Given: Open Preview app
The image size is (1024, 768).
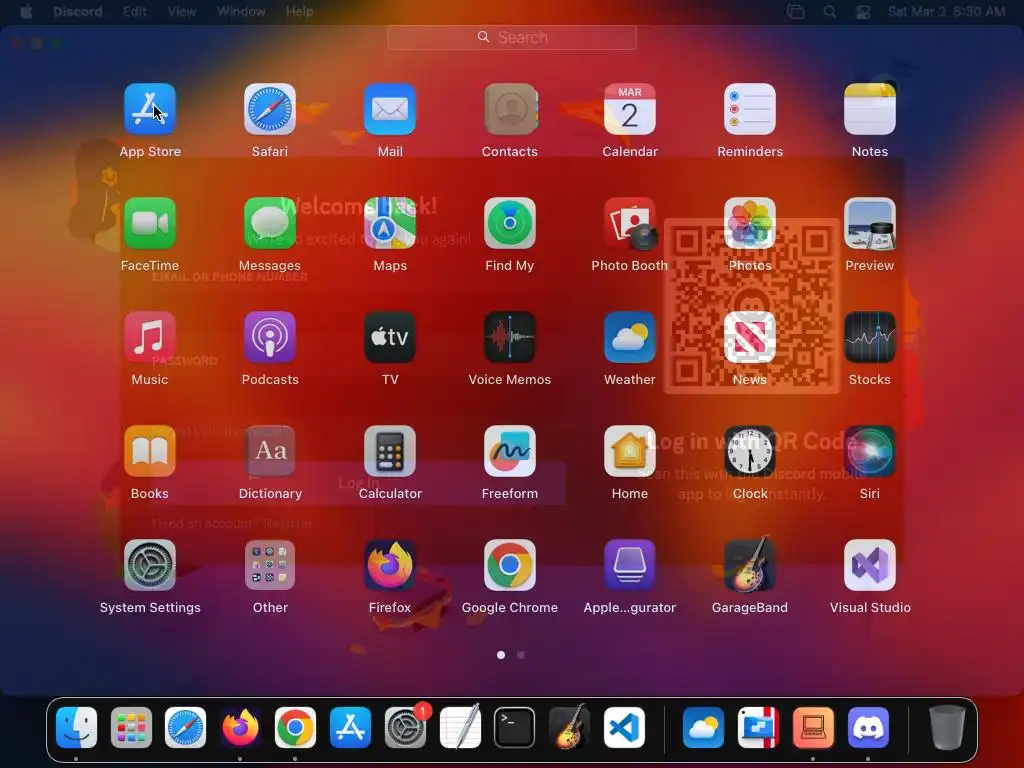Looking at the screenshot, I should tap(870, 223).
